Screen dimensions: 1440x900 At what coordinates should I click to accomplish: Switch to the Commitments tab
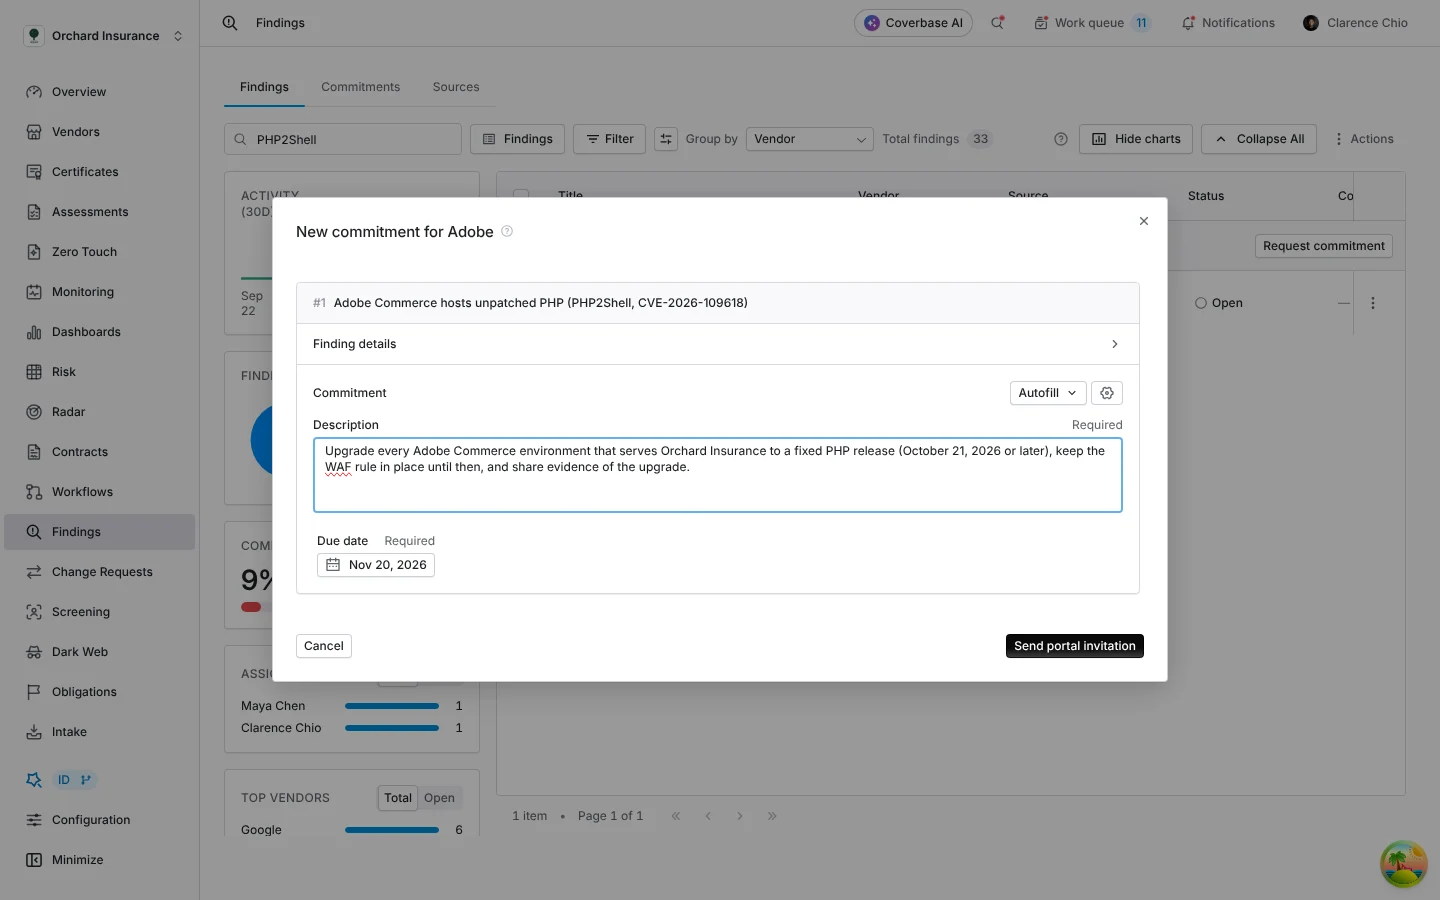[x=361, y=87]
